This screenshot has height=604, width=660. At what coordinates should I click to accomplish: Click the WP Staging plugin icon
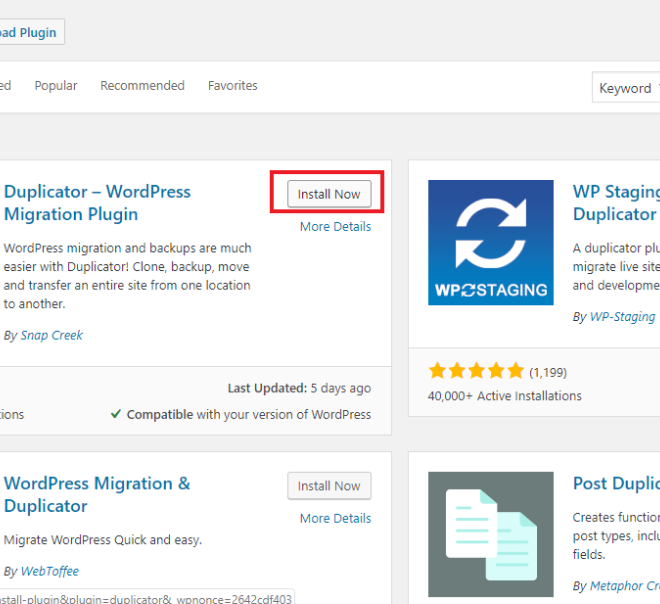[x=491, y=242]
